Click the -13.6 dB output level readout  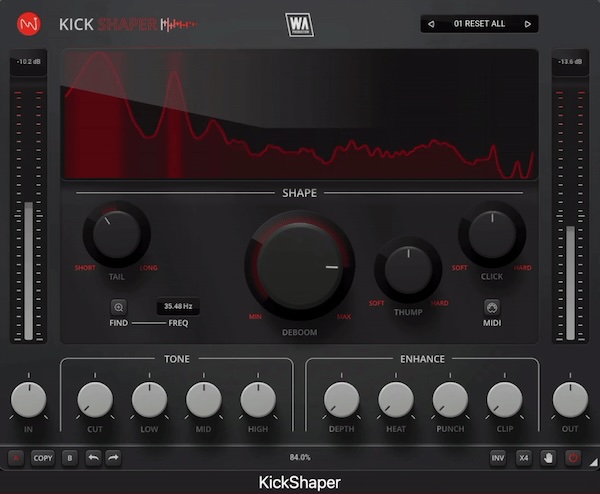[x=570, y=62]
